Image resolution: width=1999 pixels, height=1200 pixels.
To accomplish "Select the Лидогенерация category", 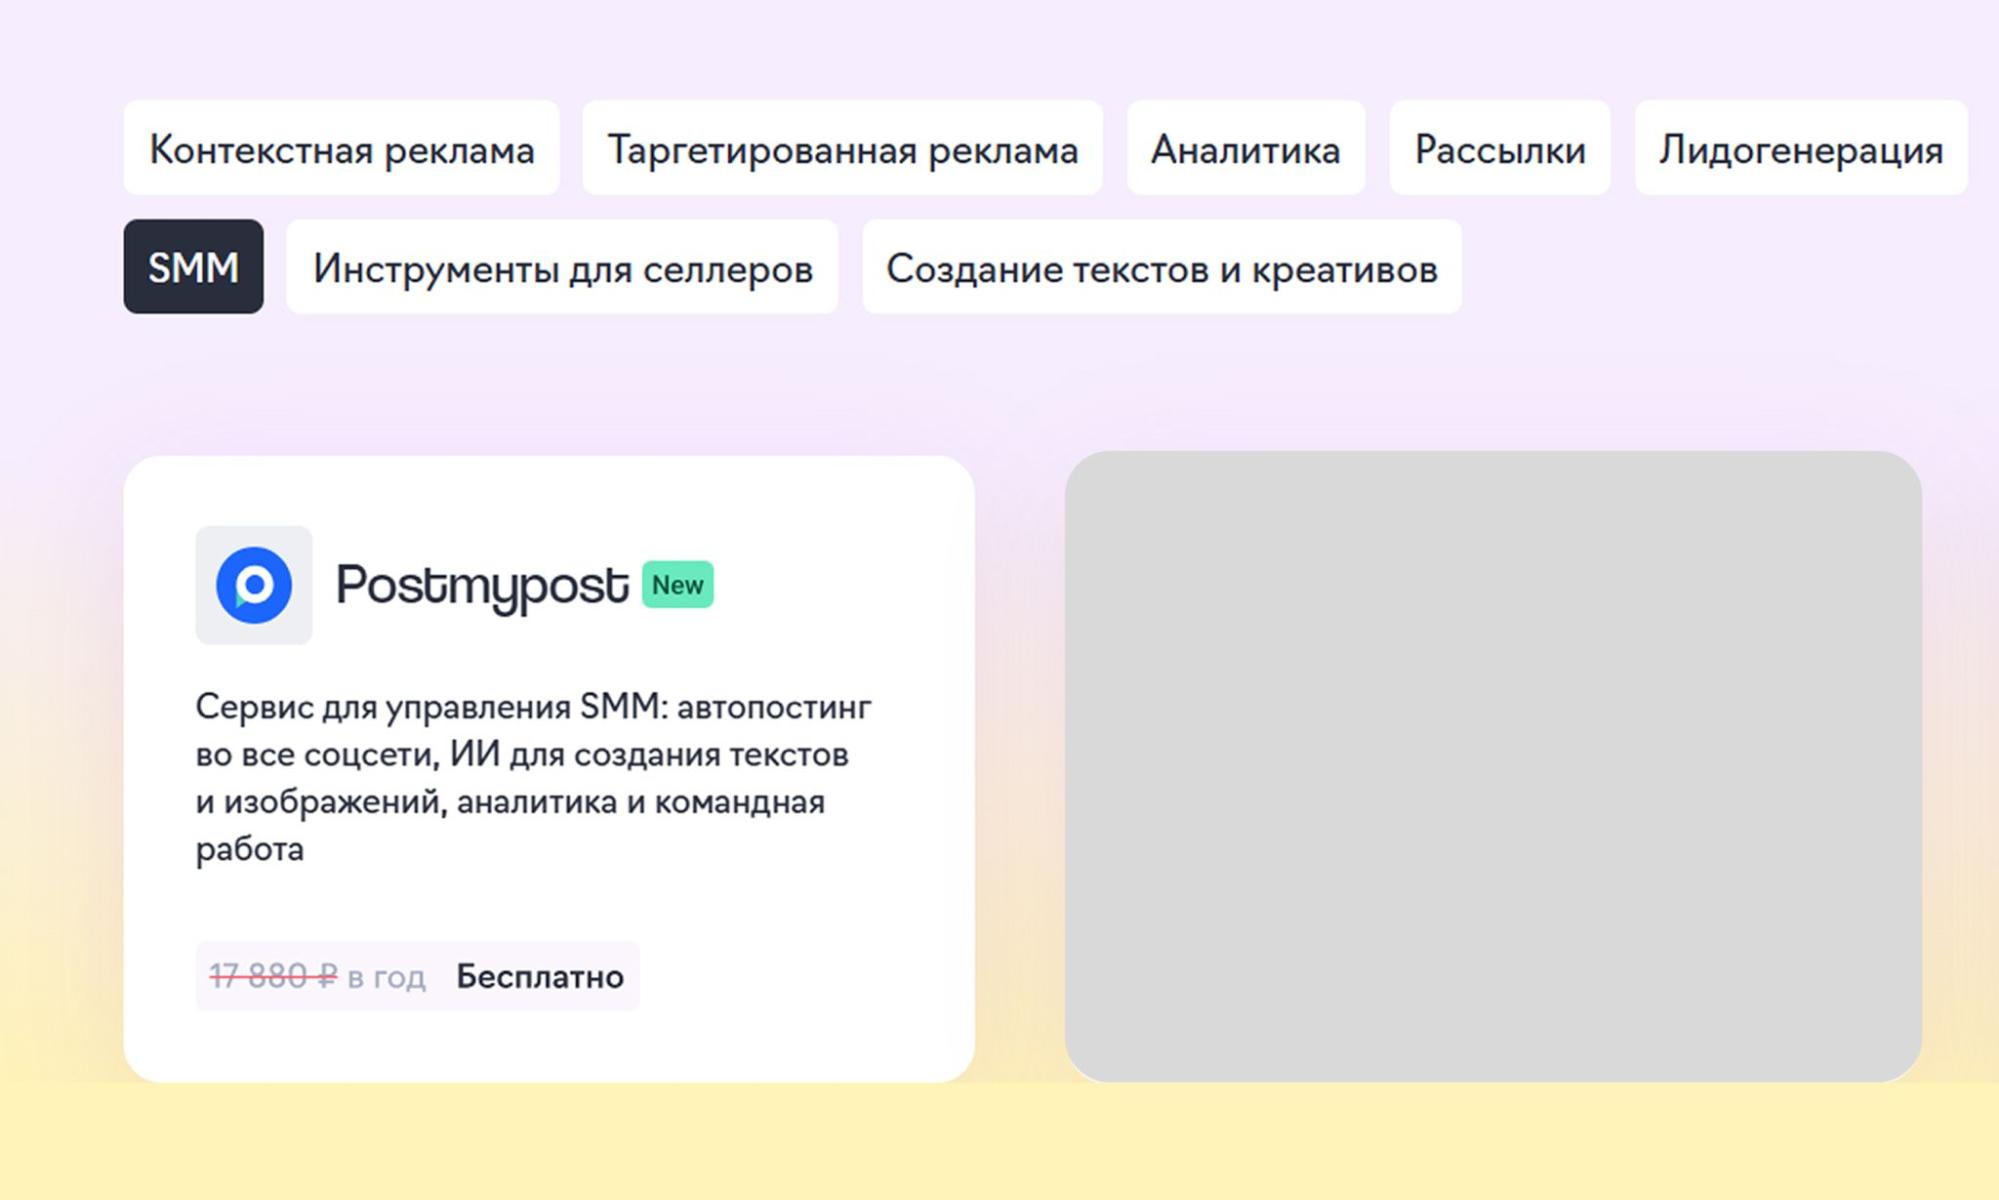I will (1800, 148).
